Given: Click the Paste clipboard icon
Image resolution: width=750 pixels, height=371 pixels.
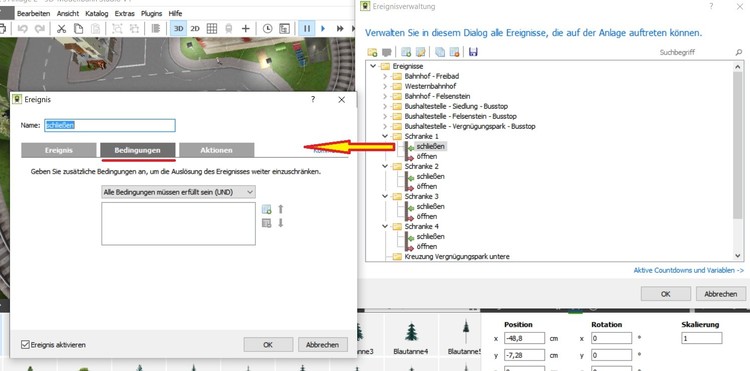Looking at the screenshot, I should click(x=95, y=29).
